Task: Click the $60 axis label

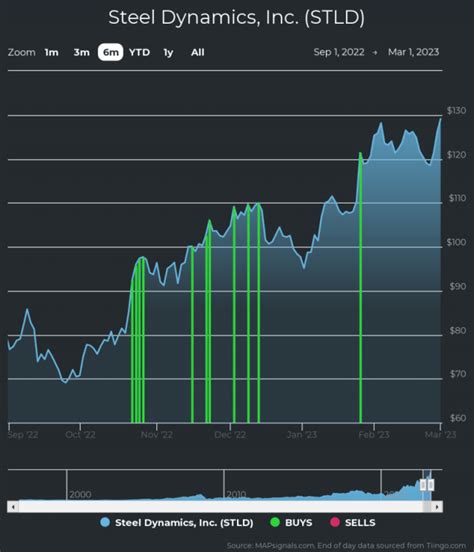Action: click(x=458, y=418)
